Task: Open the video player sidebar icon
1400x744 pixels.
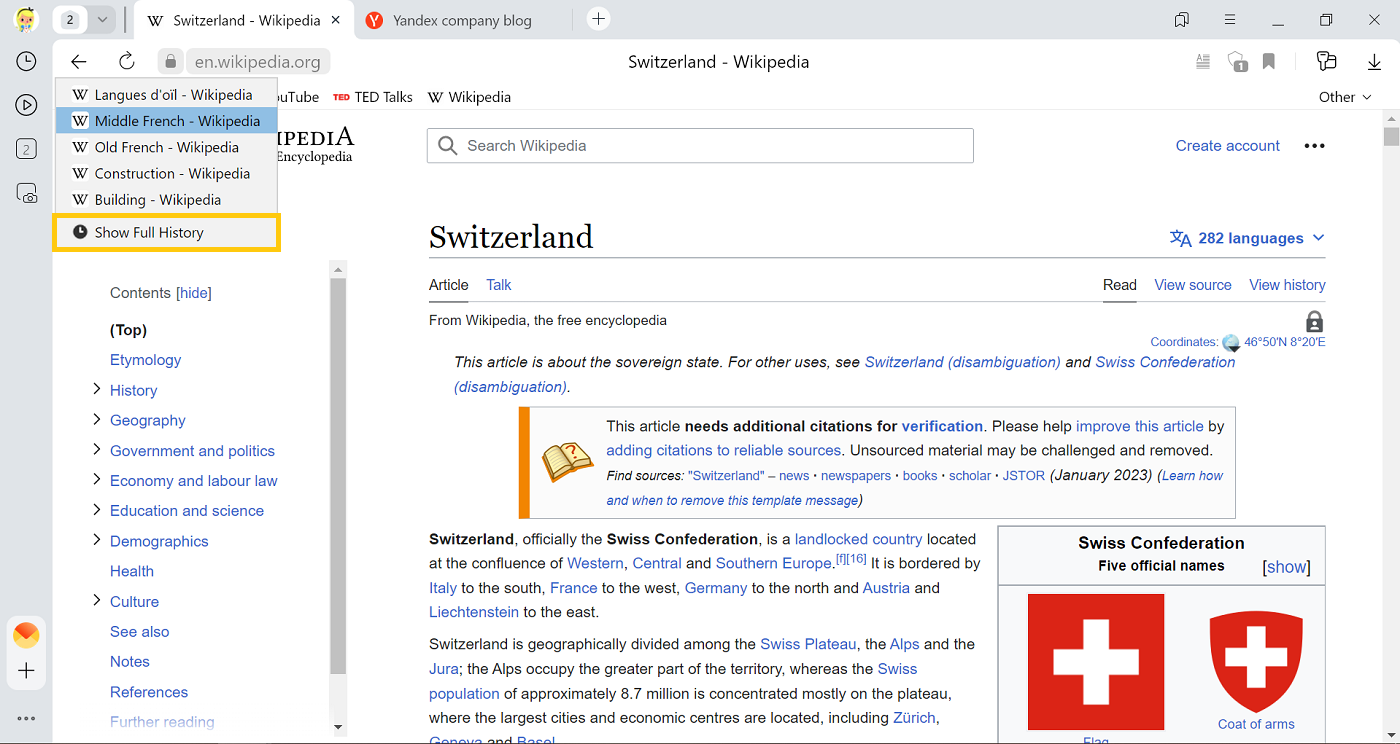Action: coord(27,105)
